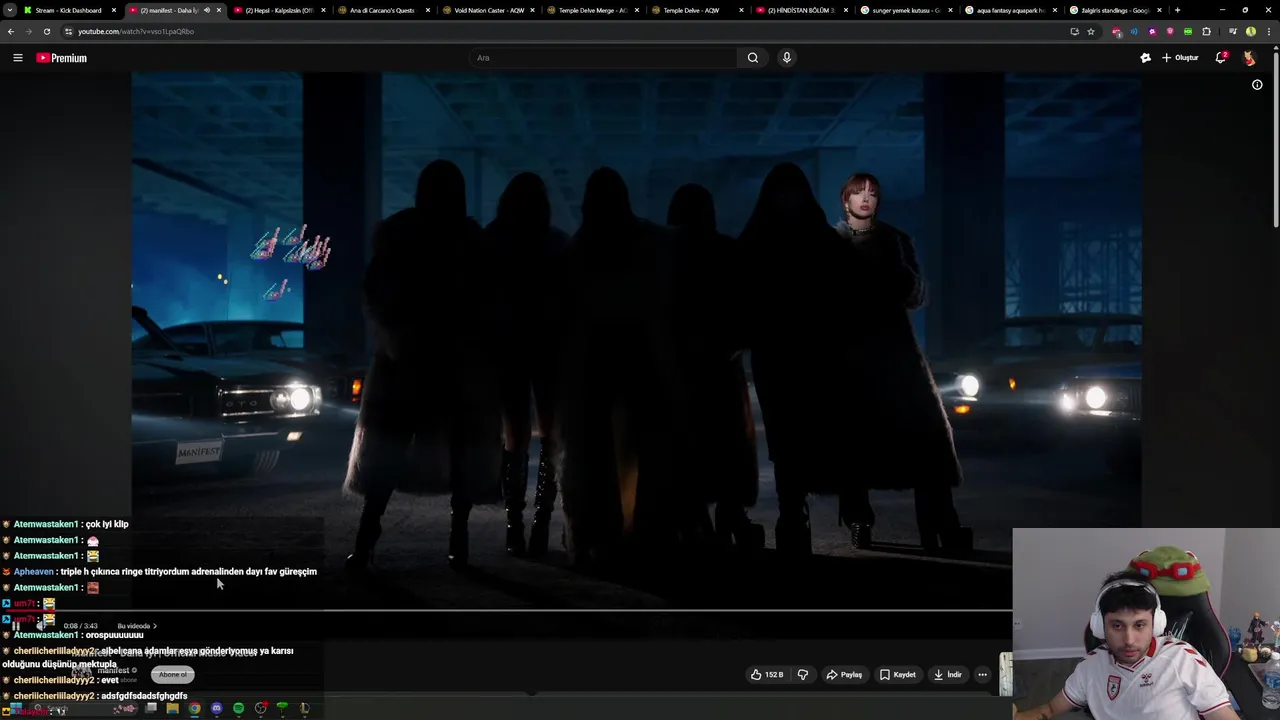Open the account avatar menu in YouTube
1280x720 pixels.
click(1249, 58)
